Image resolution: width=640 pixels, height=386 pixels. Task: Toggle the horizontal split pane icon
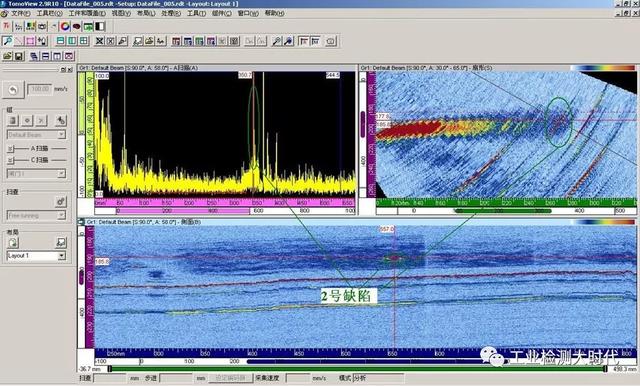(x=60, y=41)
